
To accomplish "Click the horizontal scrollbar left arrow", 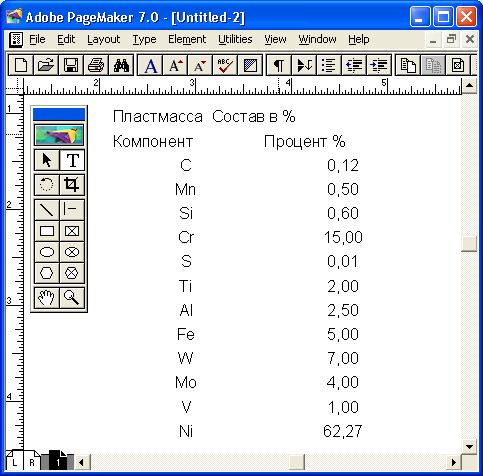I will [x=81, y=462].
